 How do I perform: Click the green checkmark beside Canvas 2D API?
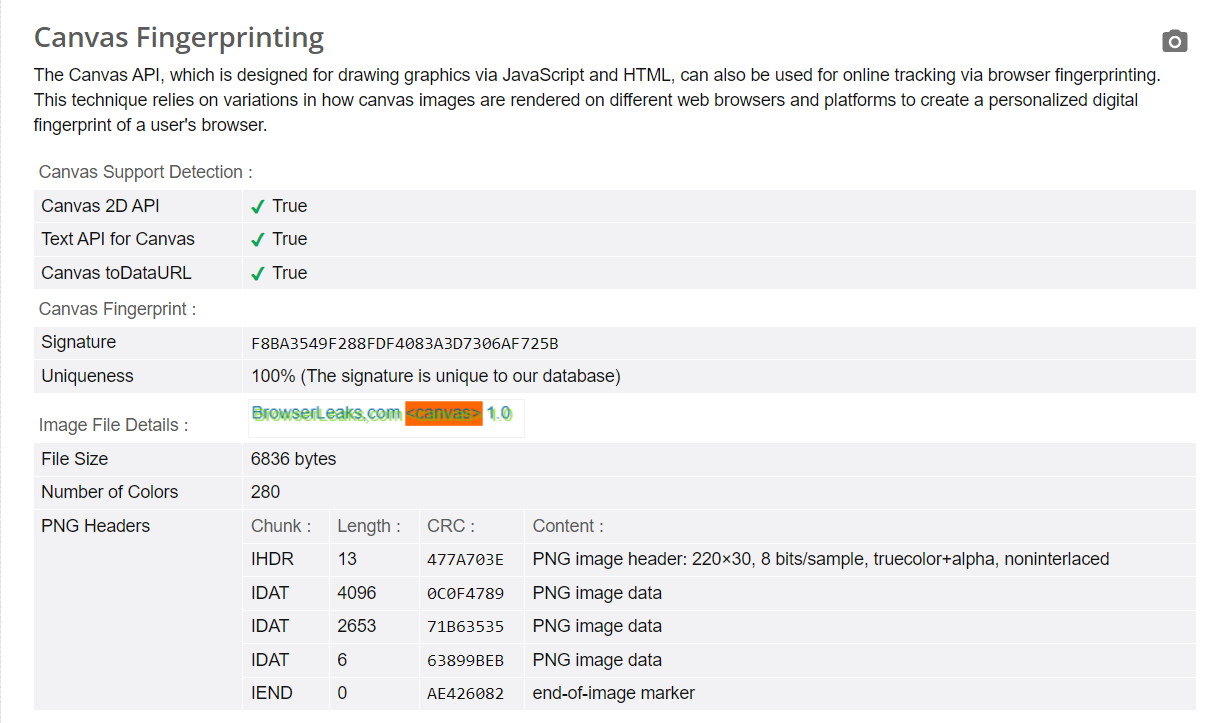[x=258, y=207]
